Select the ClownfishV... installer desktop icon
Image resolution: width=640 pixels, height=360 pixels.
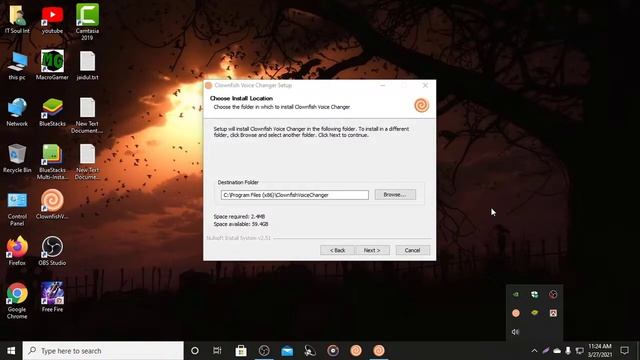coord(52,204)
